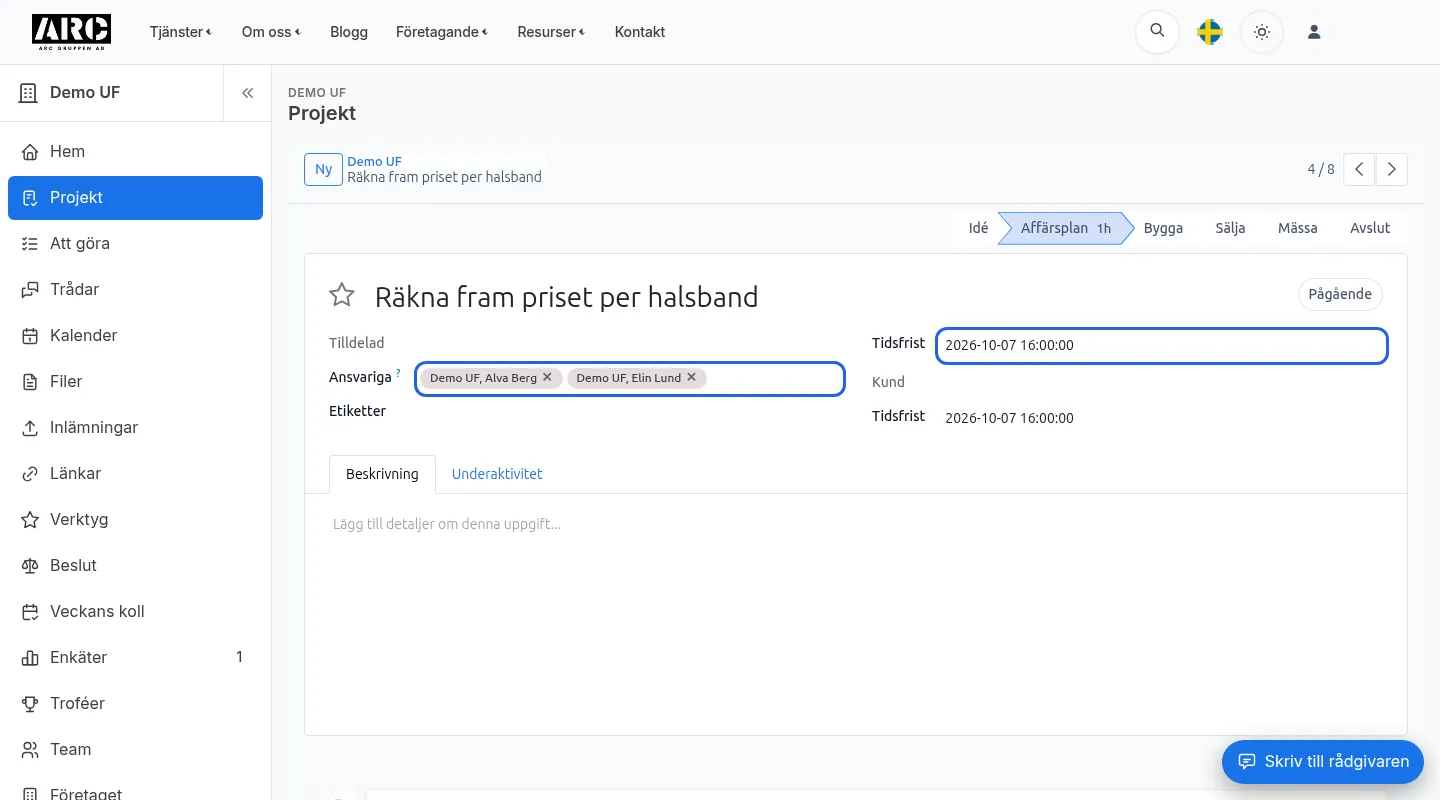This screenshot has width=1440, height=800.
Task: Click the Enkäter chart icon
Action: (30, 658)
